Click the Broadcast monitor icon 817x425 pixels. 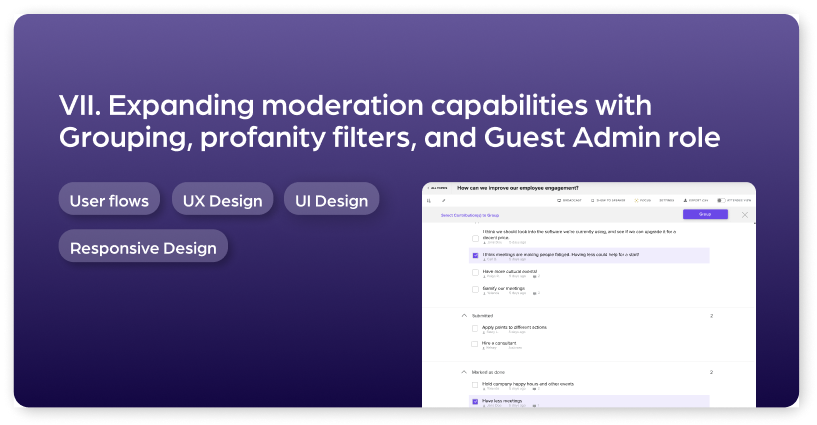coord(559,201)
